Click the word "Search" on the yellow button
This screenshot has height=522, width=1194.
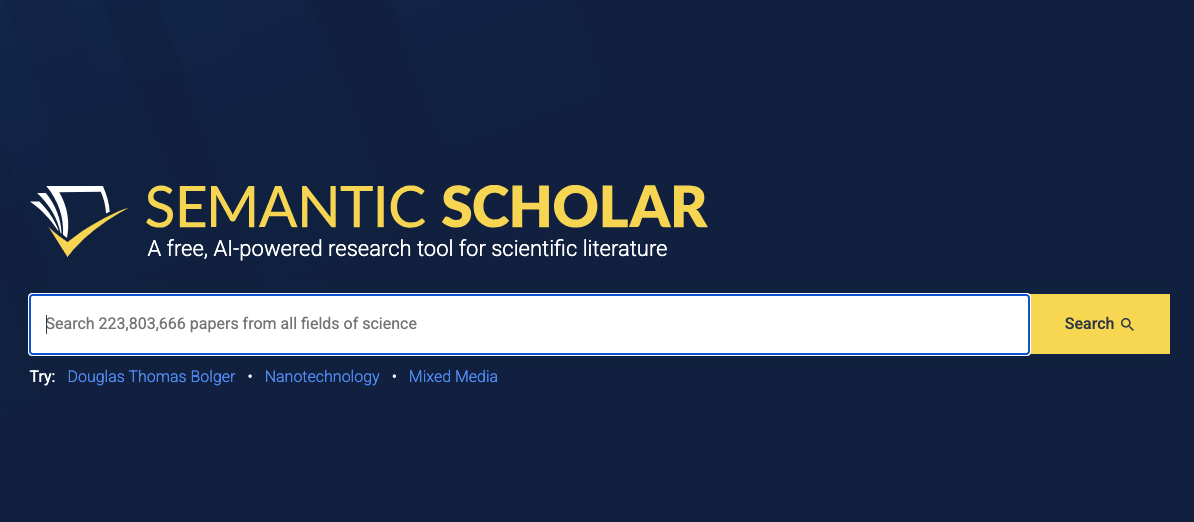click(1089, 324)
